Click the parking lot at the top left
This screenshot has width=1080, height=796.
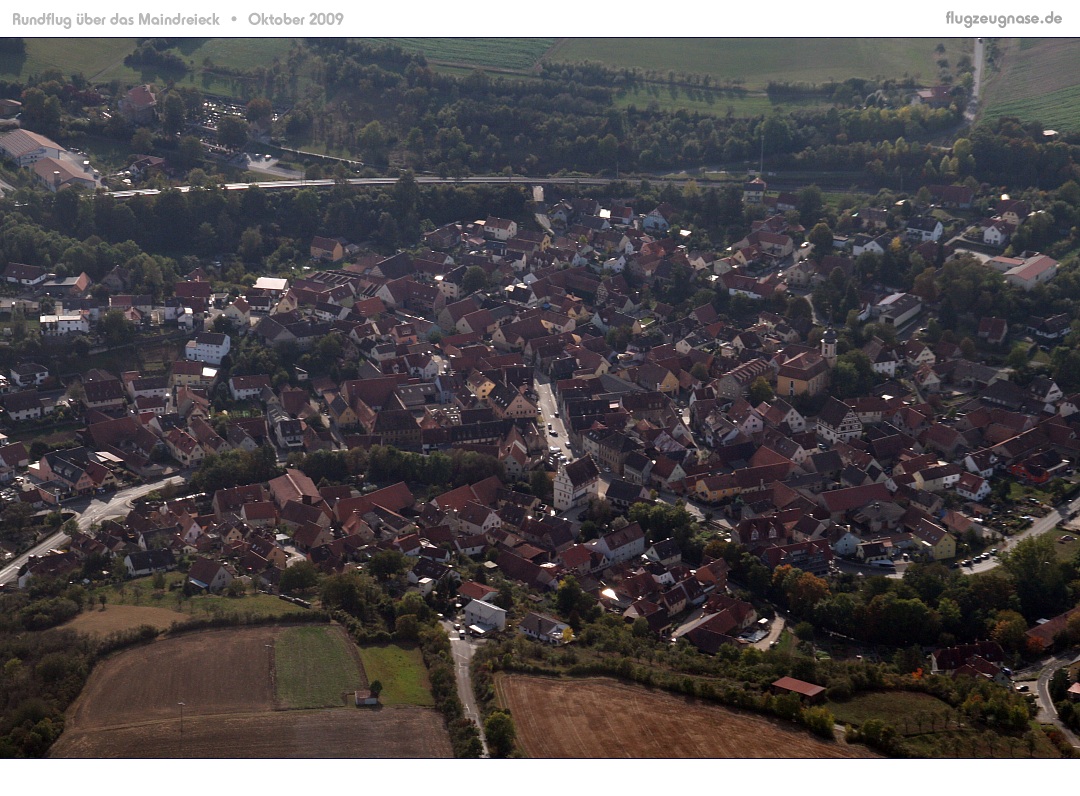pyautogui.click(x=215, y=115)
